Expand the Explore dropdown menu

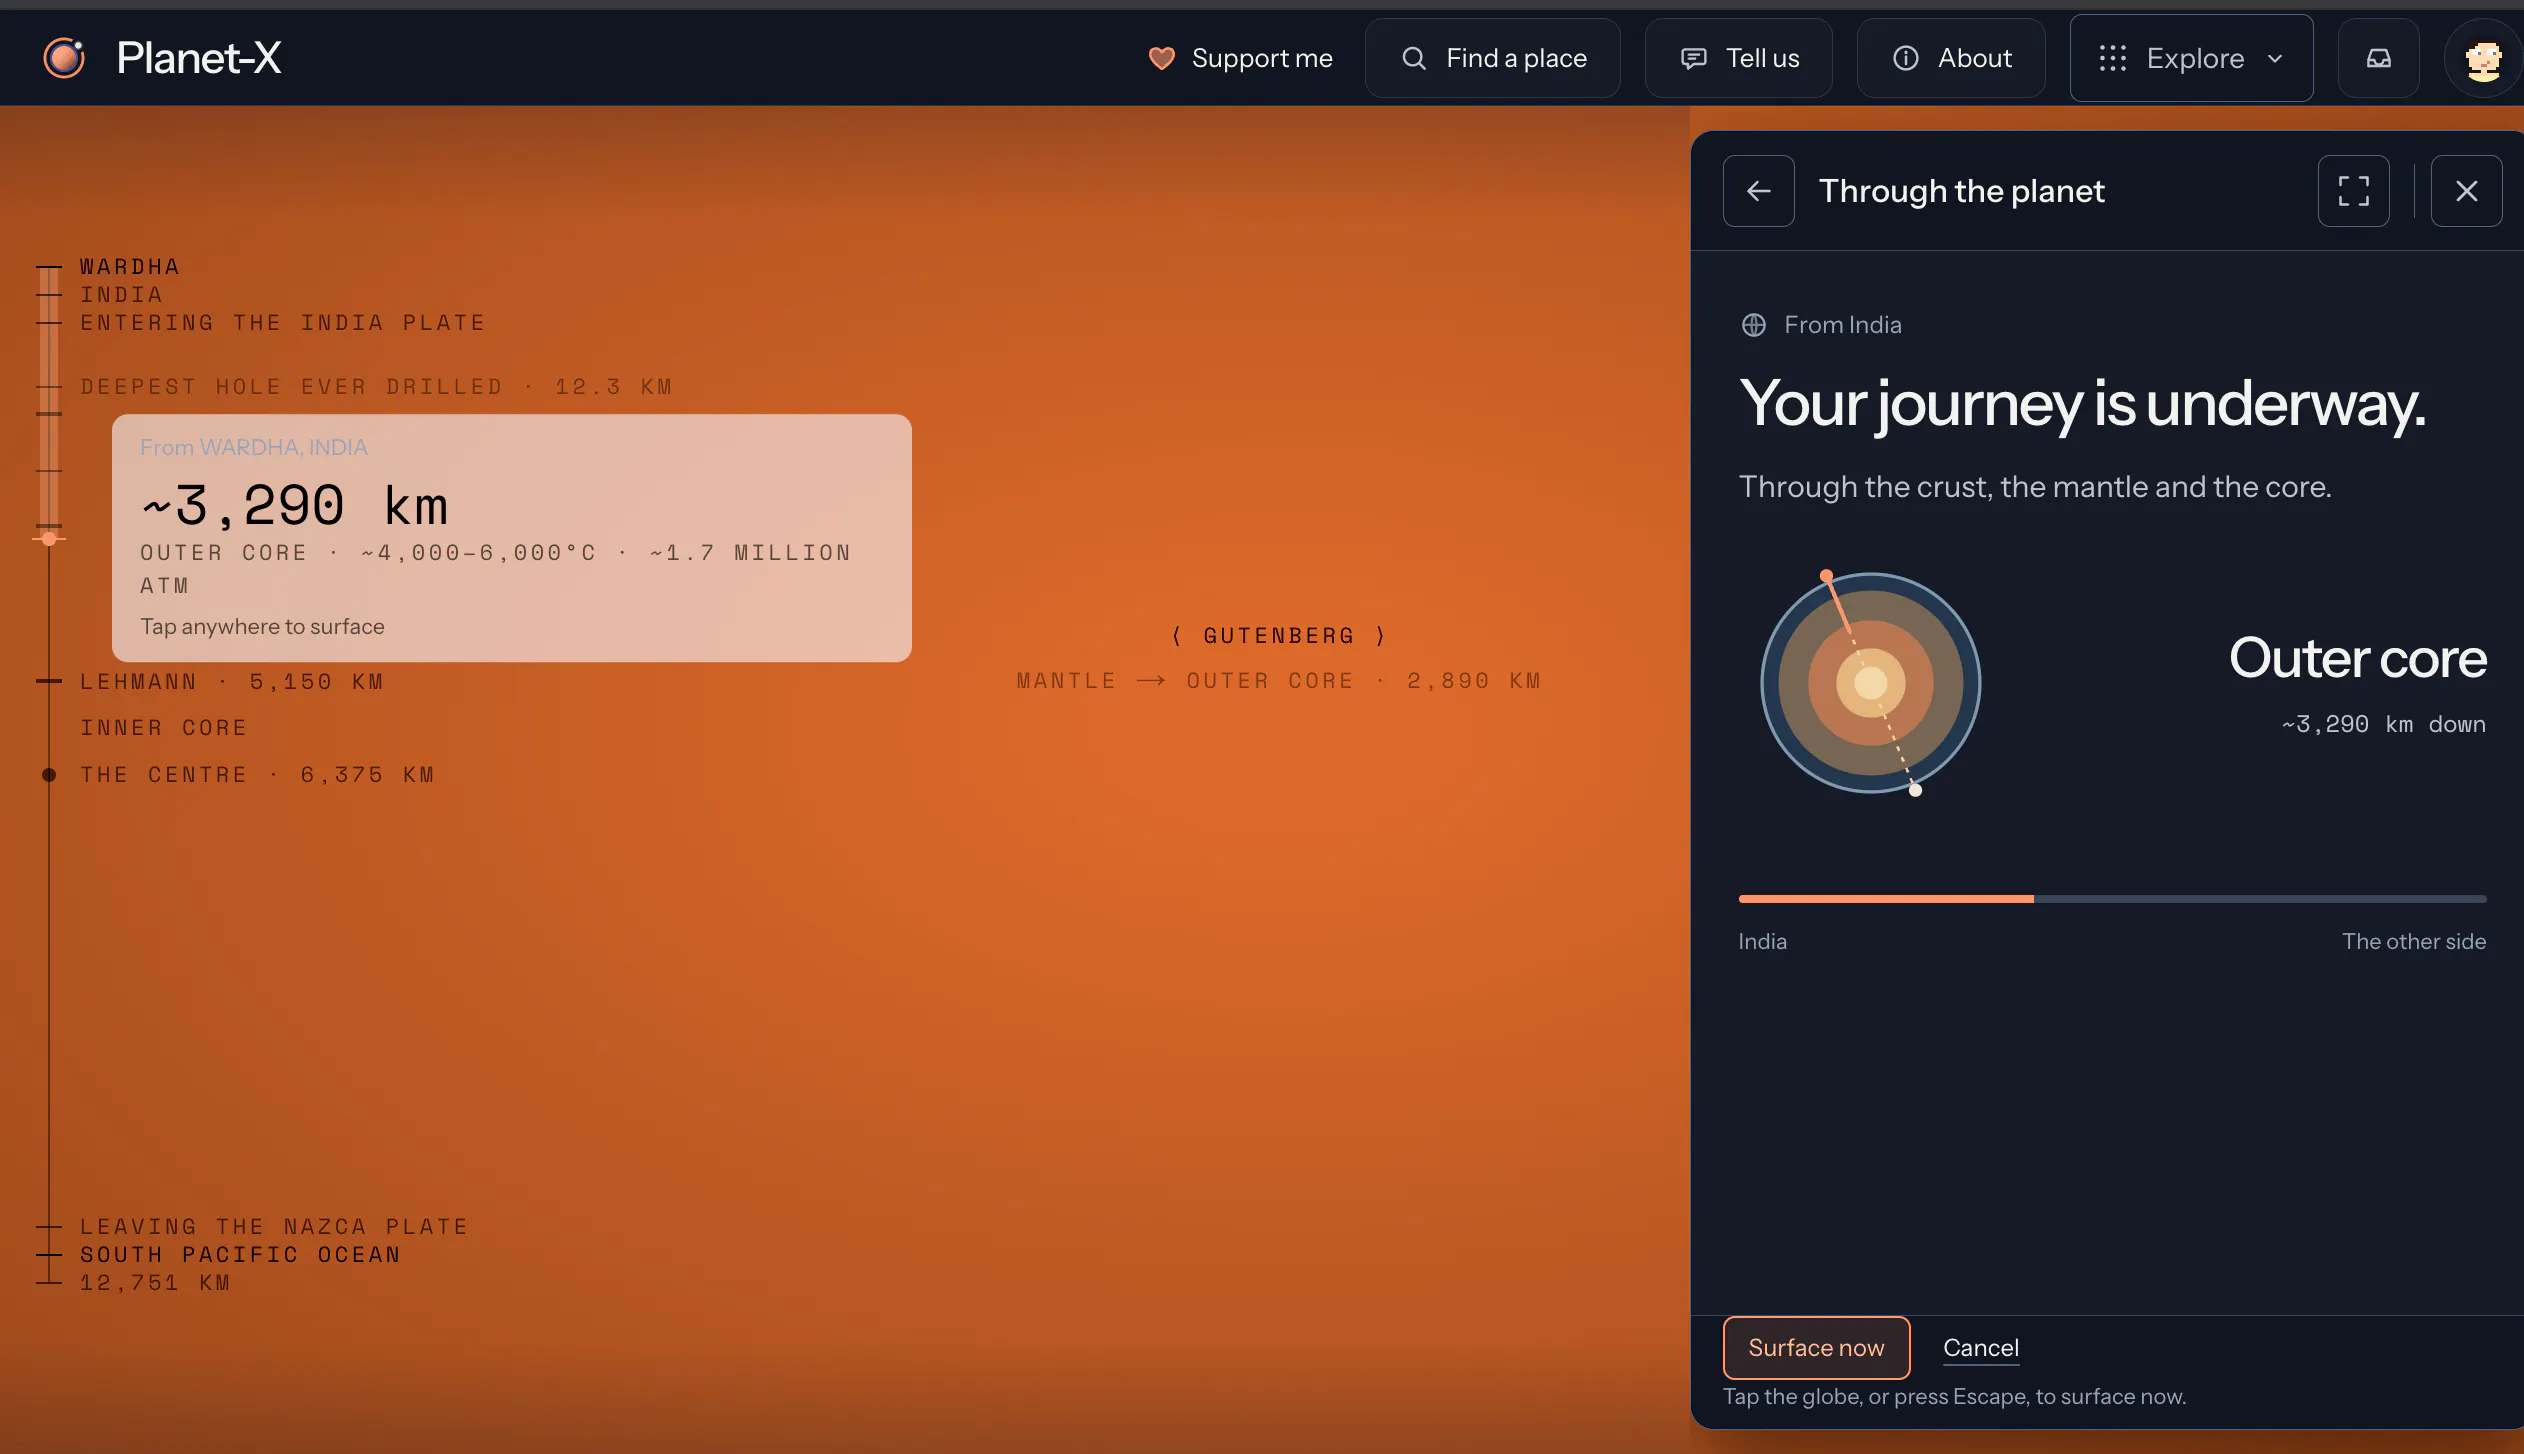tap(2192, 58)
